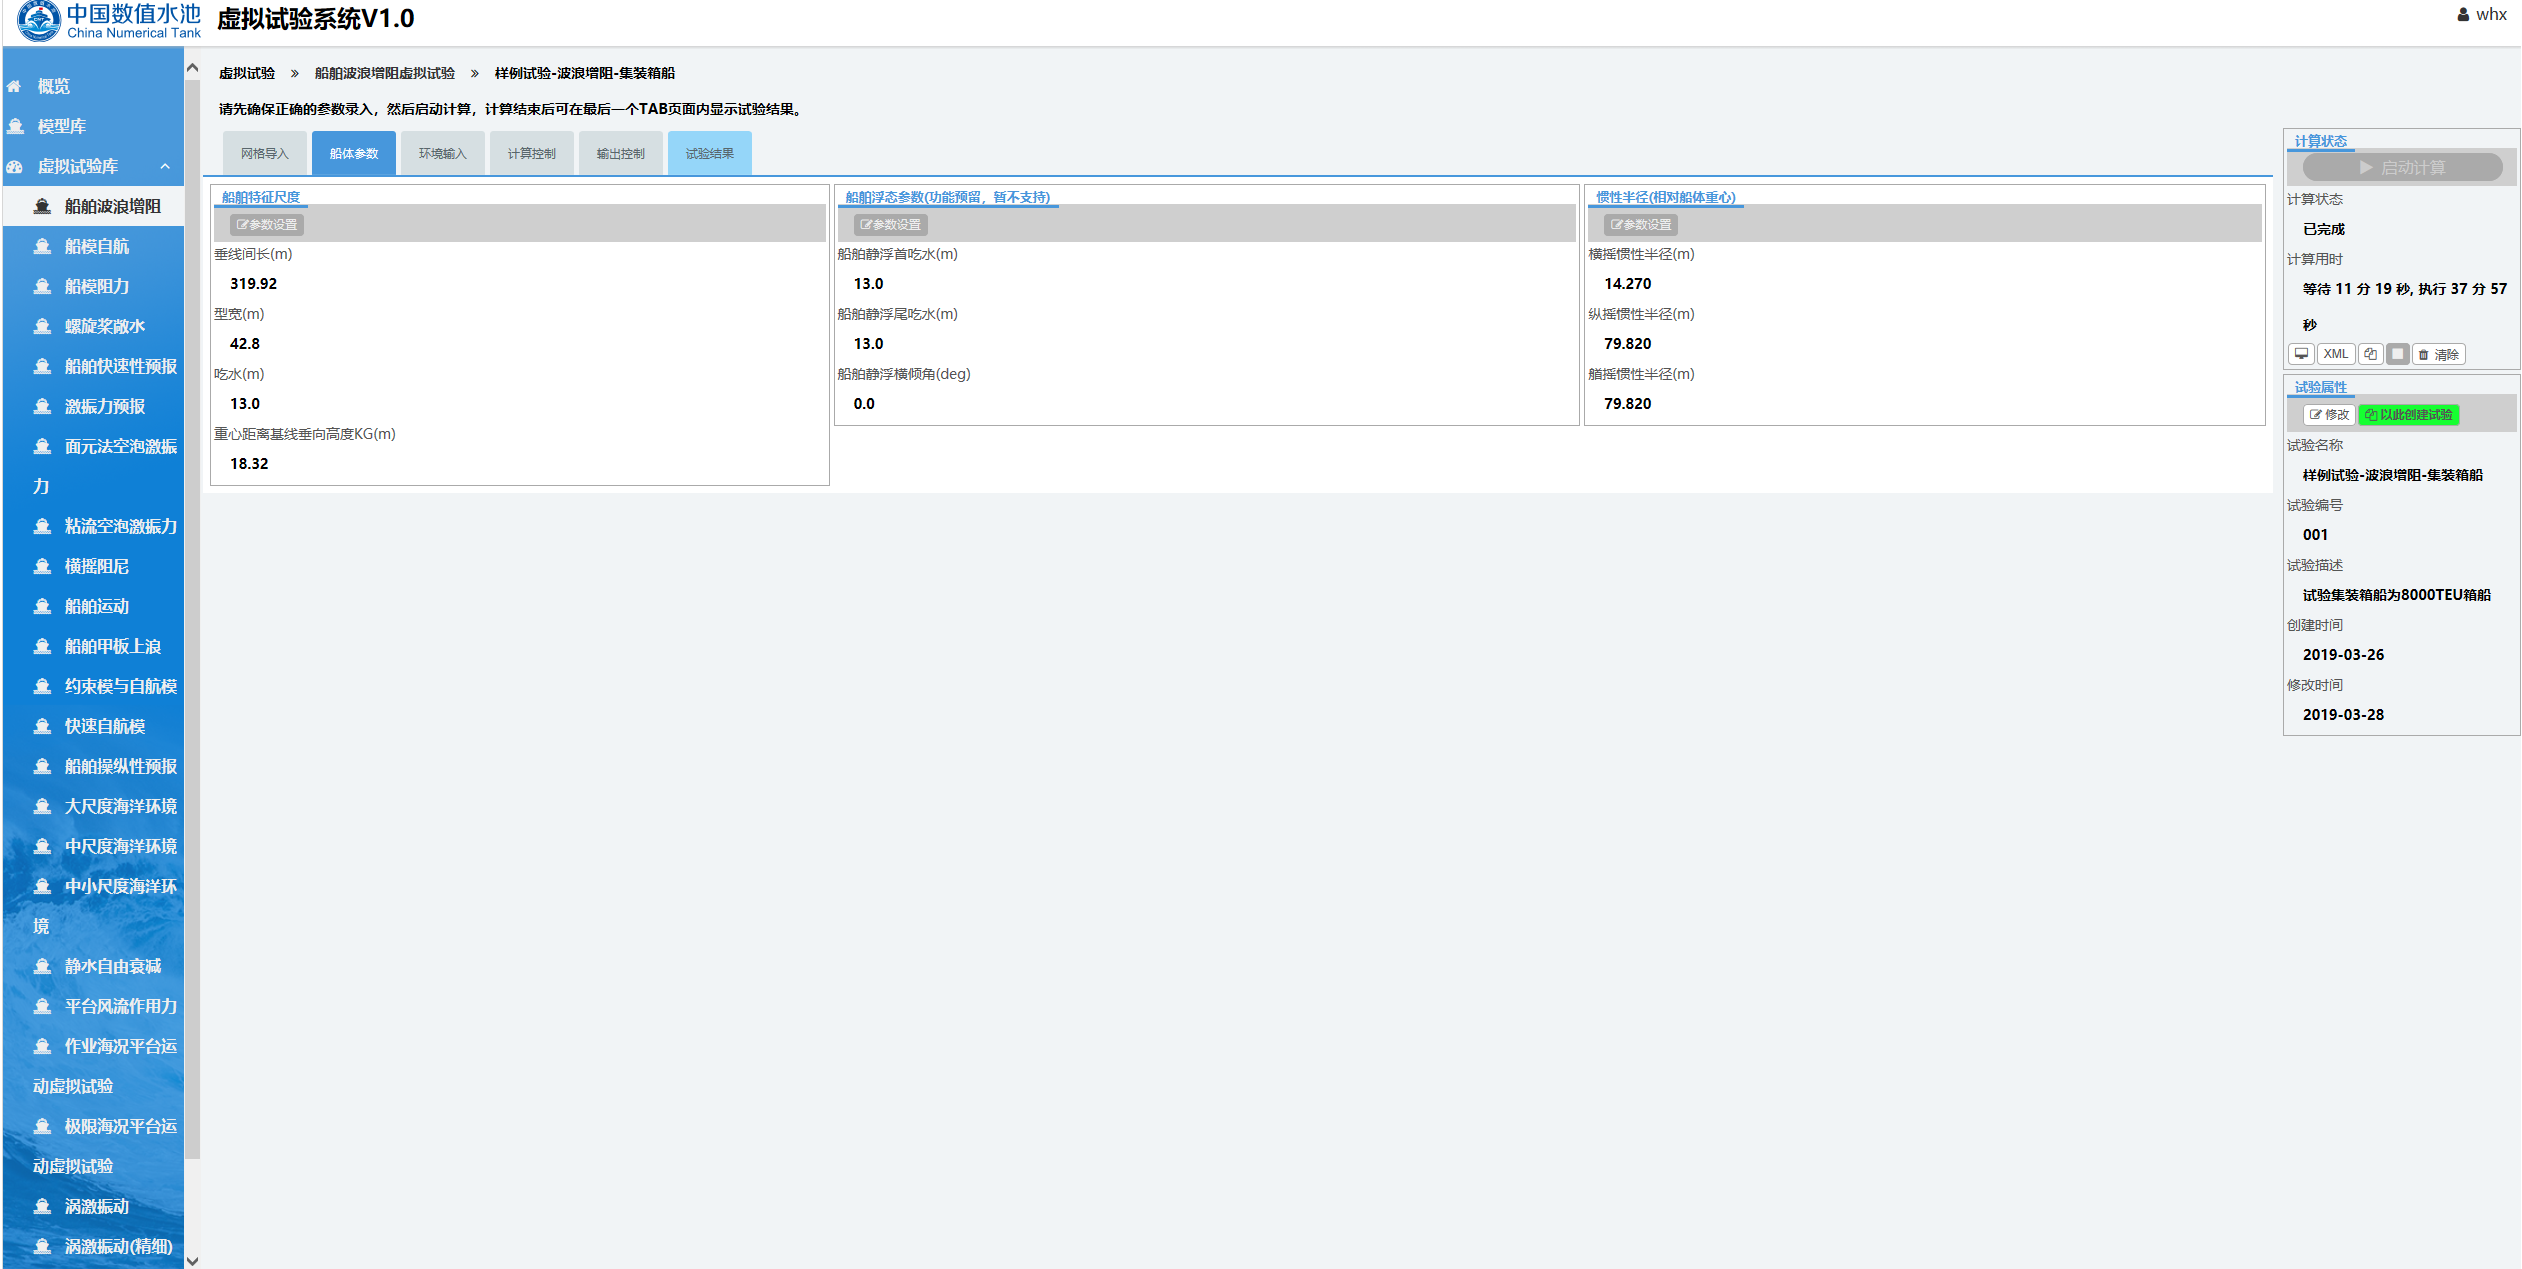Click the whx user profile icon
2522x1269 pixels.
pyautogui.click(x=2463, y=15)
